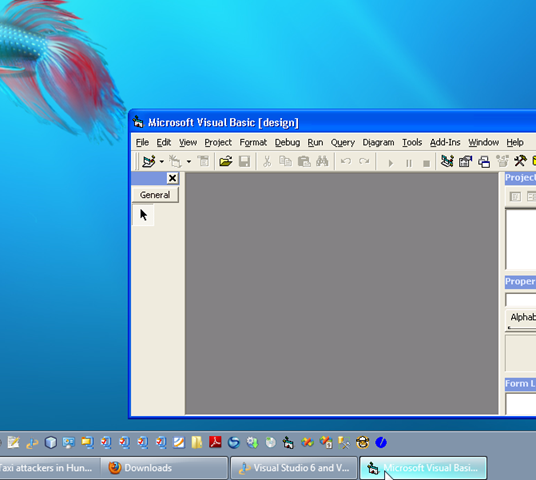Click the Visual Basic title bar icon
The height and width of the screenshot is (480, 536).
click(138, 122)
